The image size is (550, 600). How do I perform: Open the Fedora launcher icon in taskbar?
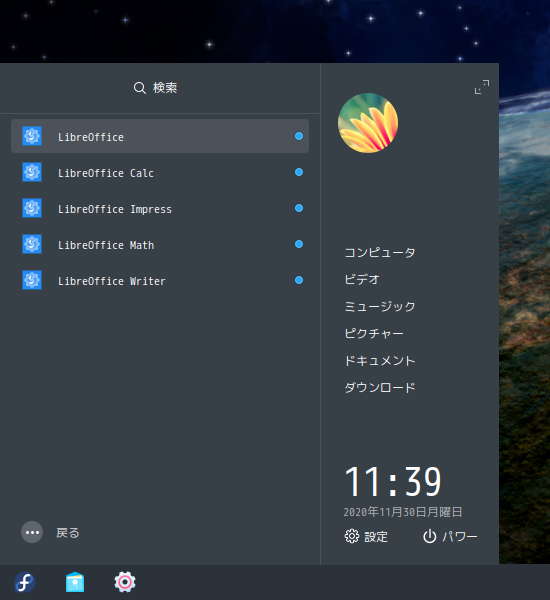pos(25,582)
